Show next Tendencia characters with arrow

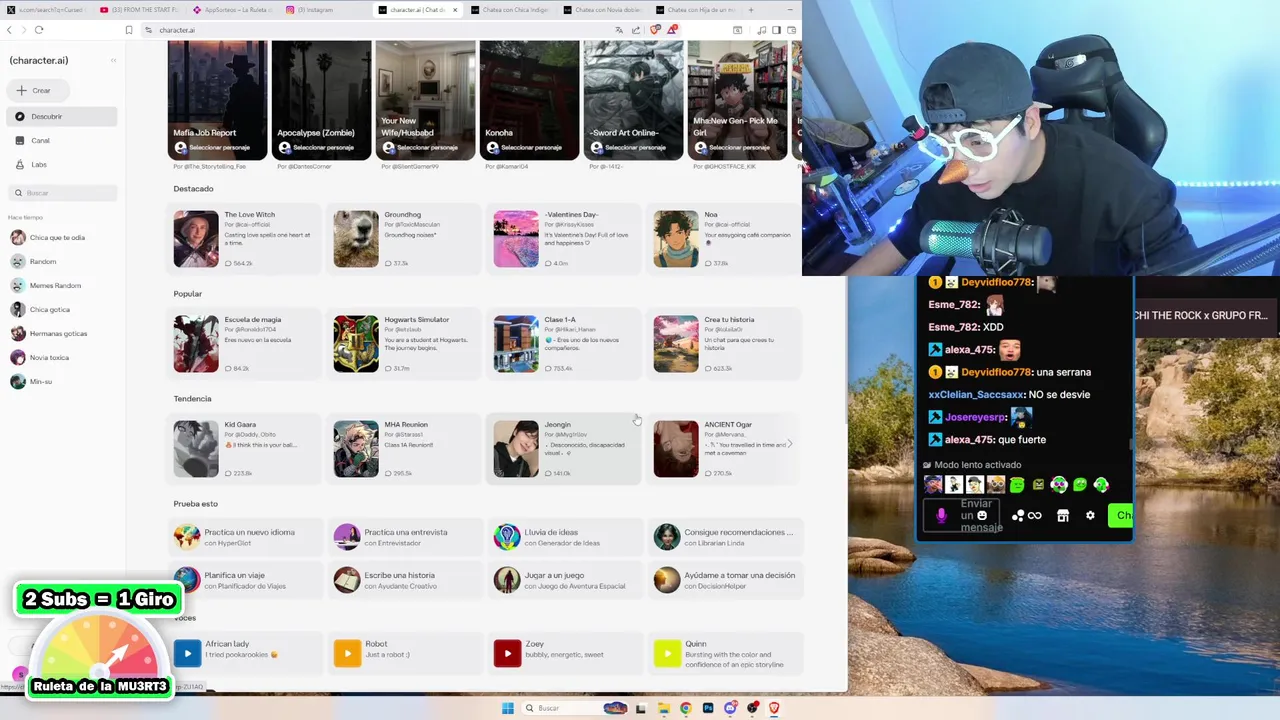tap(790, 444)
